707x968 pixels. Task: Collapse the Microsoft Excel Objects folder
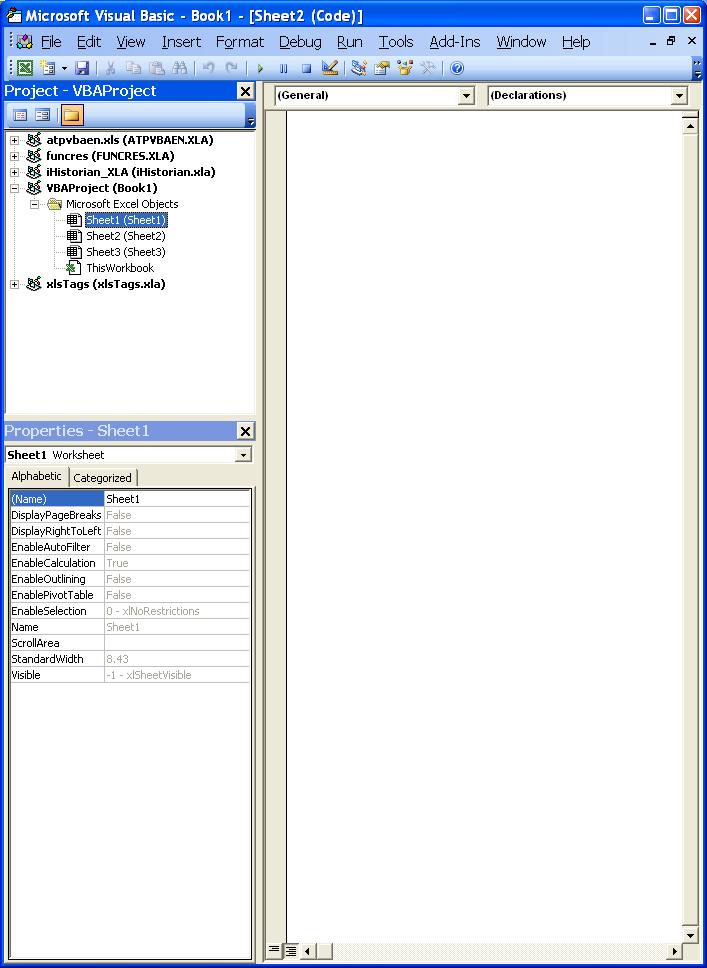(35, 204)
